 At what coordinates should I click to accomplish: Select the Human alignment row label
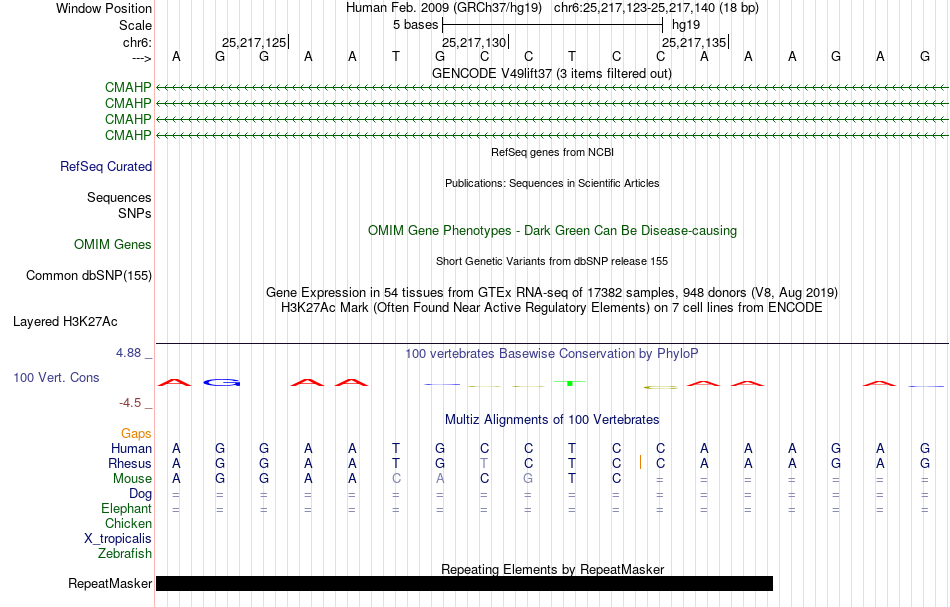pyautogui.click(x=131, y=448)
